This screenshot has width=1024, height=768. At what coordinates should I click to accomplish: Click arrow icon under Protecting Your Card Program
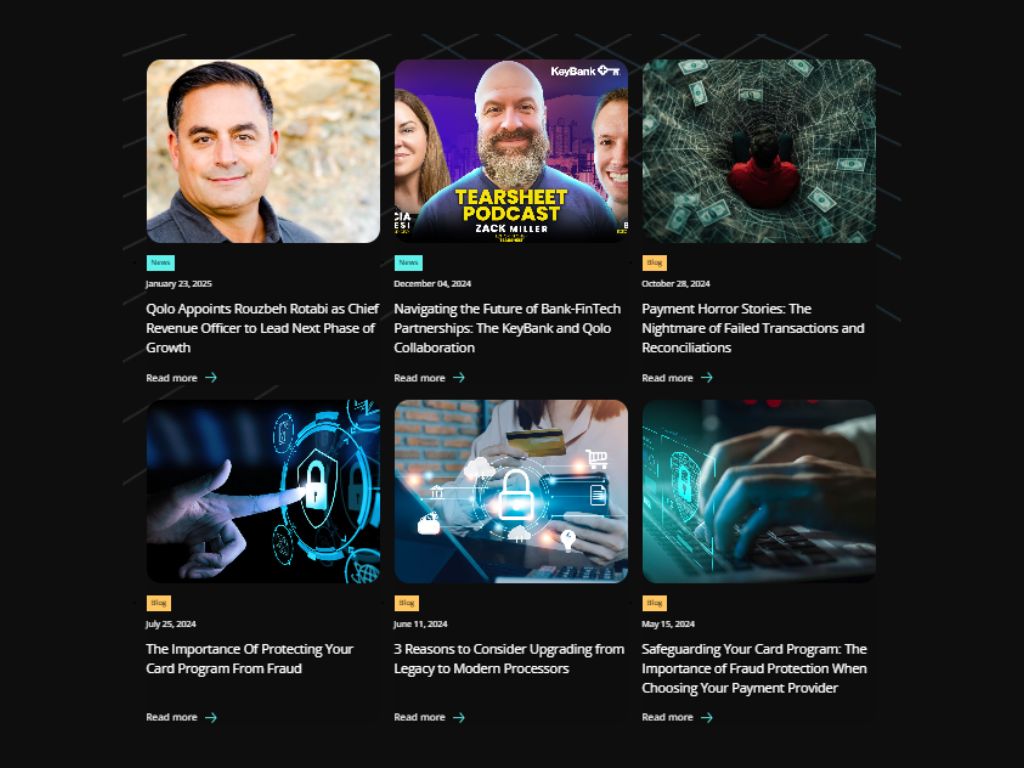coord(211,717)
